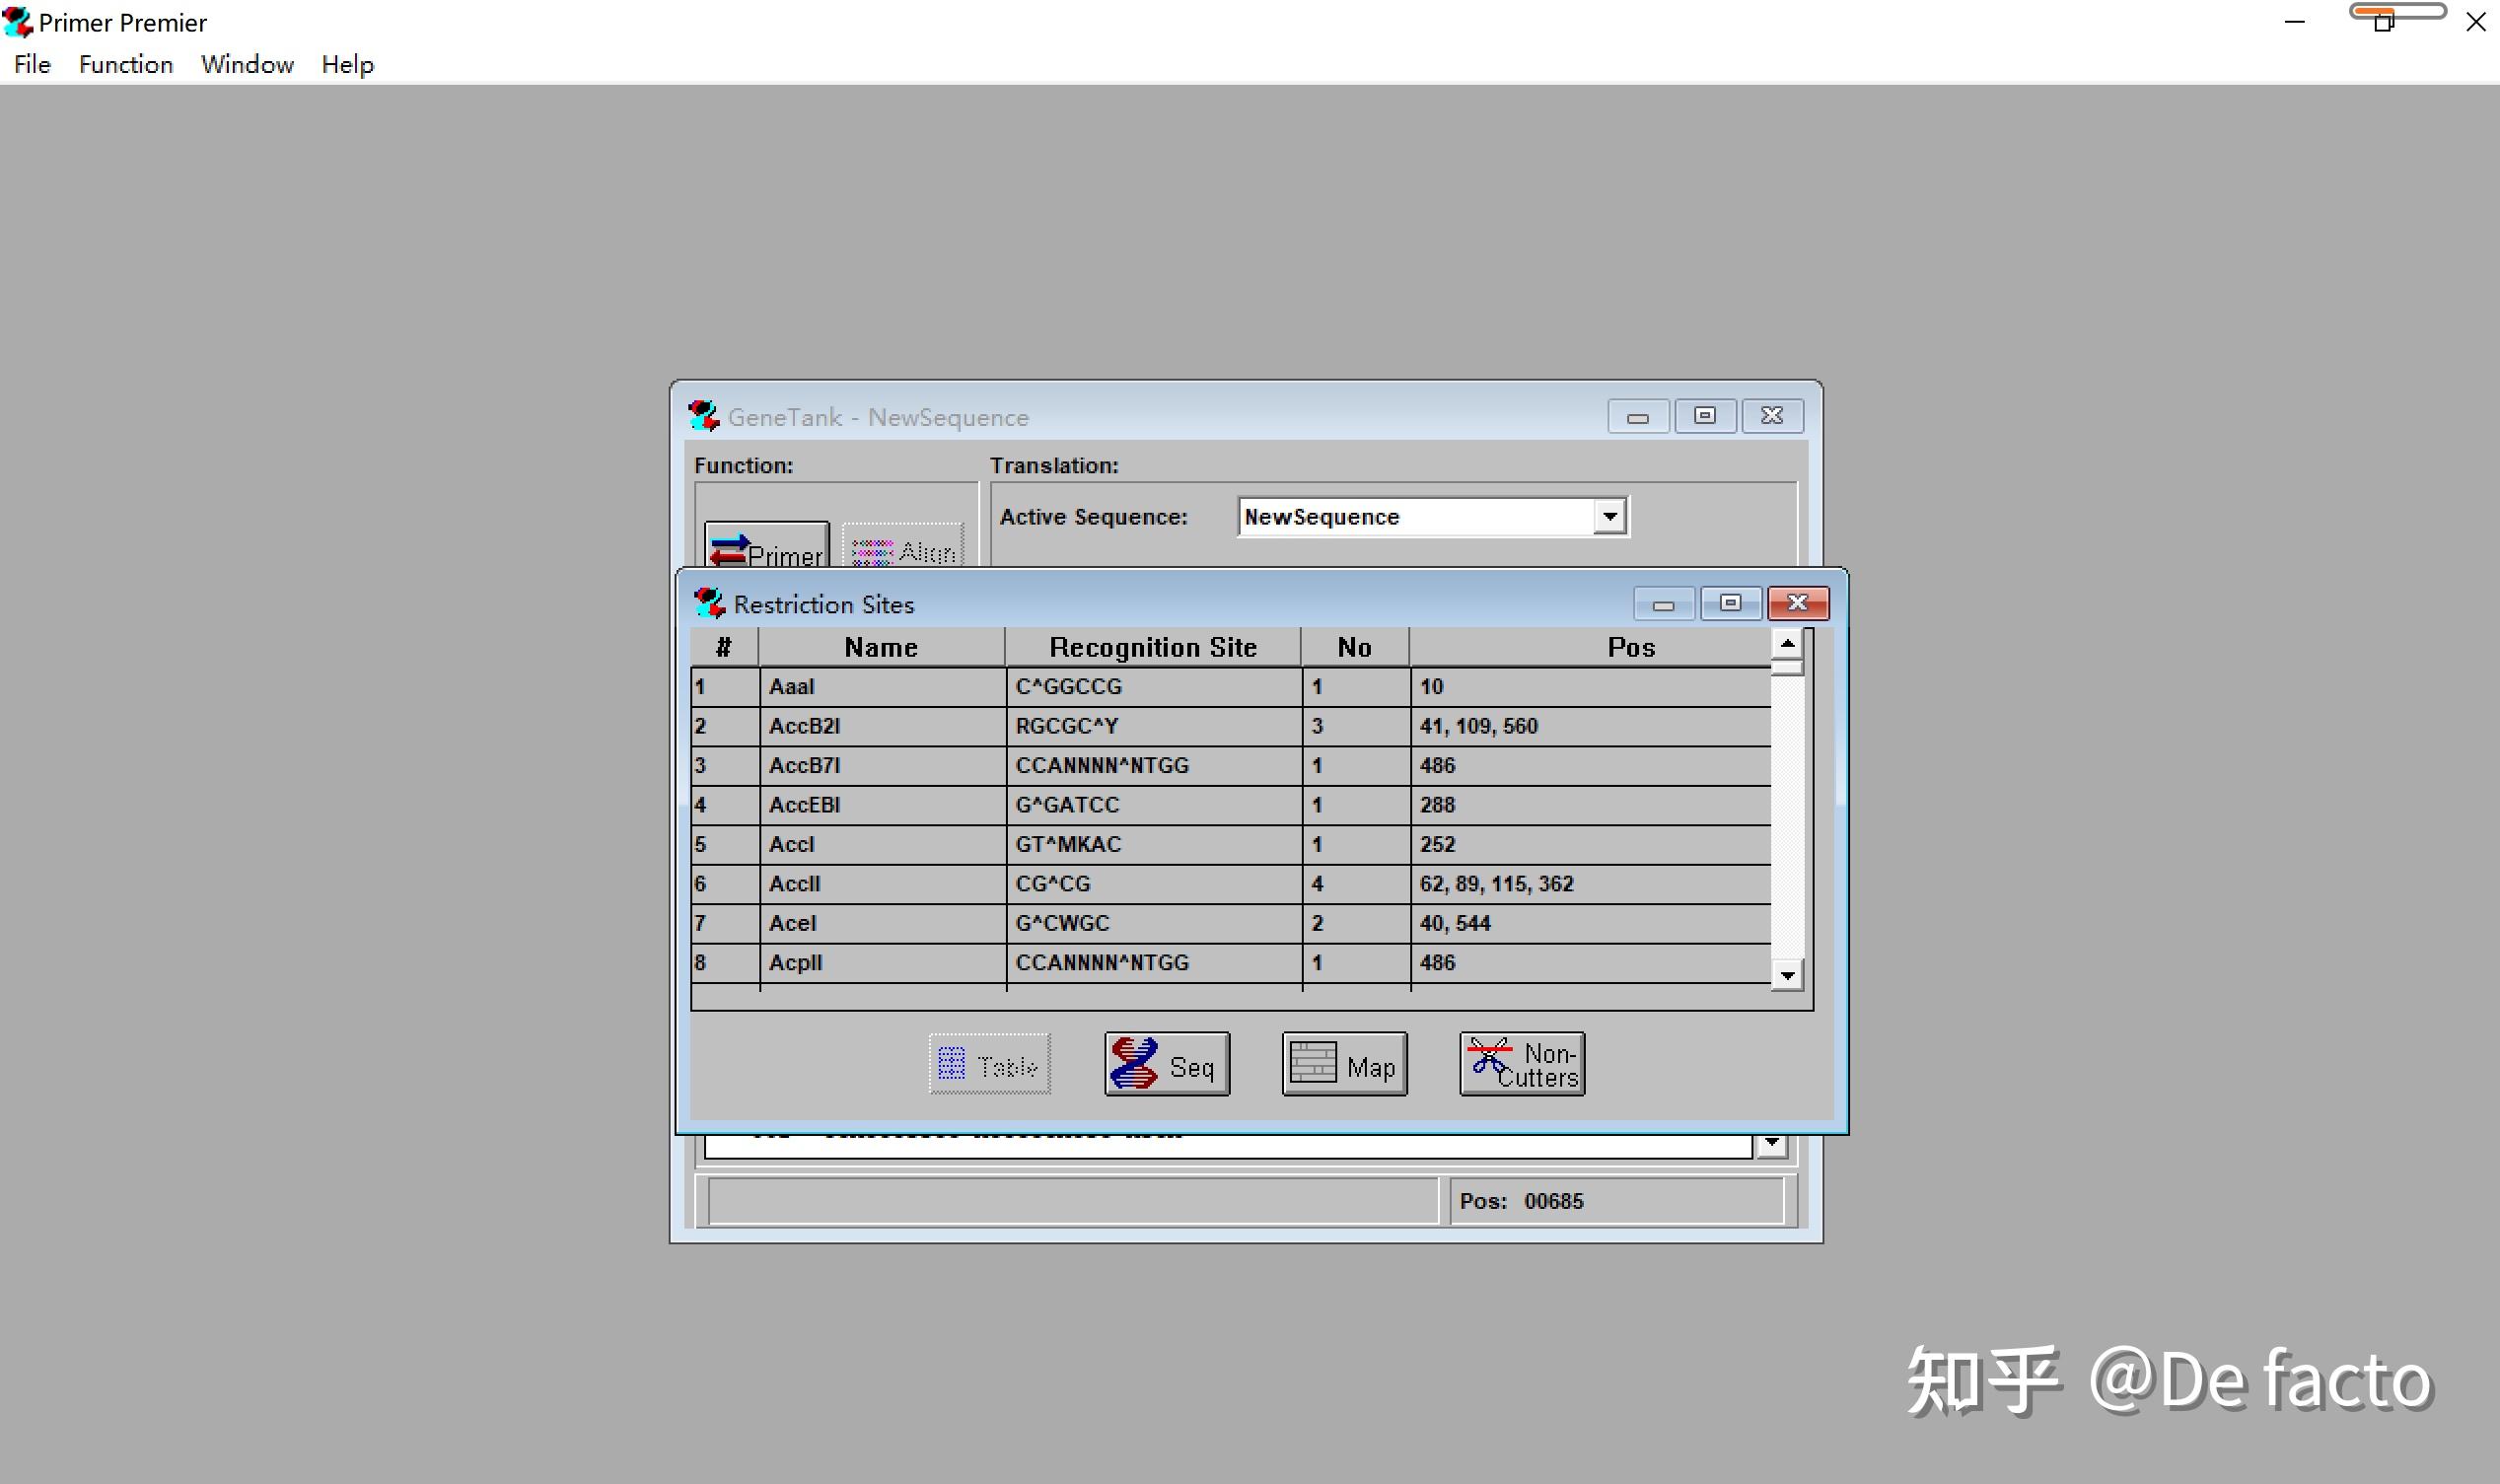Click the scroll down arrow of restriction table
The height and width of the screenshot is (1484, 2500).
pos(1787,974)
